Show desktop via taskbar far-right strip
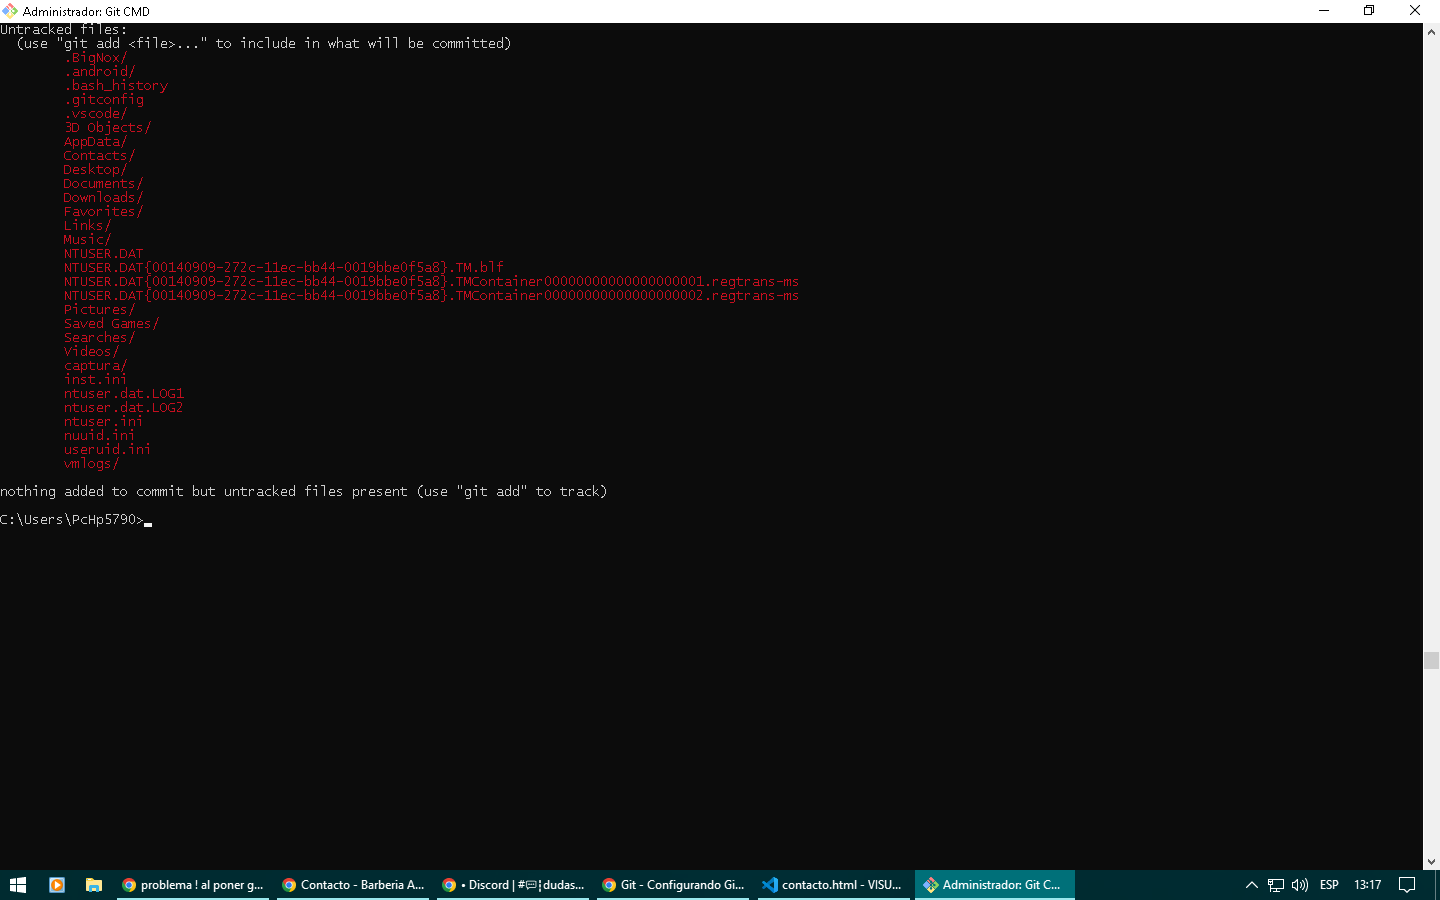The width and height of the screenshot is (1440, 900). coord(1437,885)
